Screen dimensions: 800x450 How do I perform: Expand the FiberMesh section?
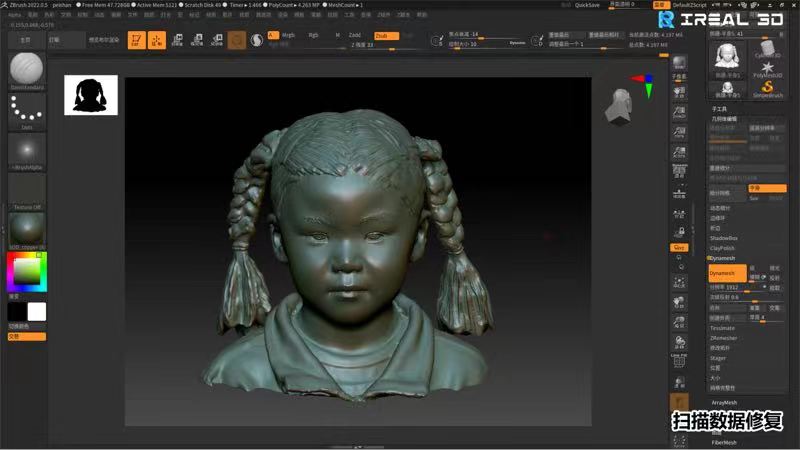pyautogui.click(x=724, y=442)
